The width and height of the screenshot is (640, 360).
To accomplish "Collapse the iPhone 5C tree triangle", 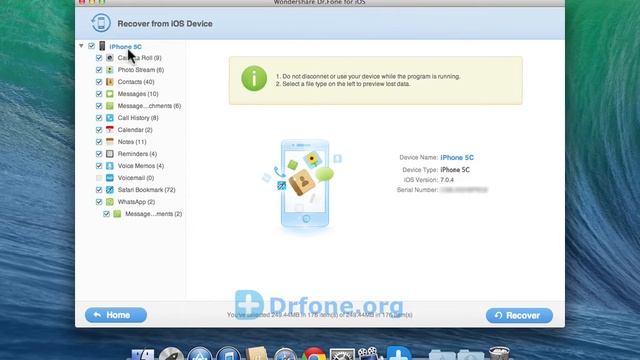I will 81,46.
